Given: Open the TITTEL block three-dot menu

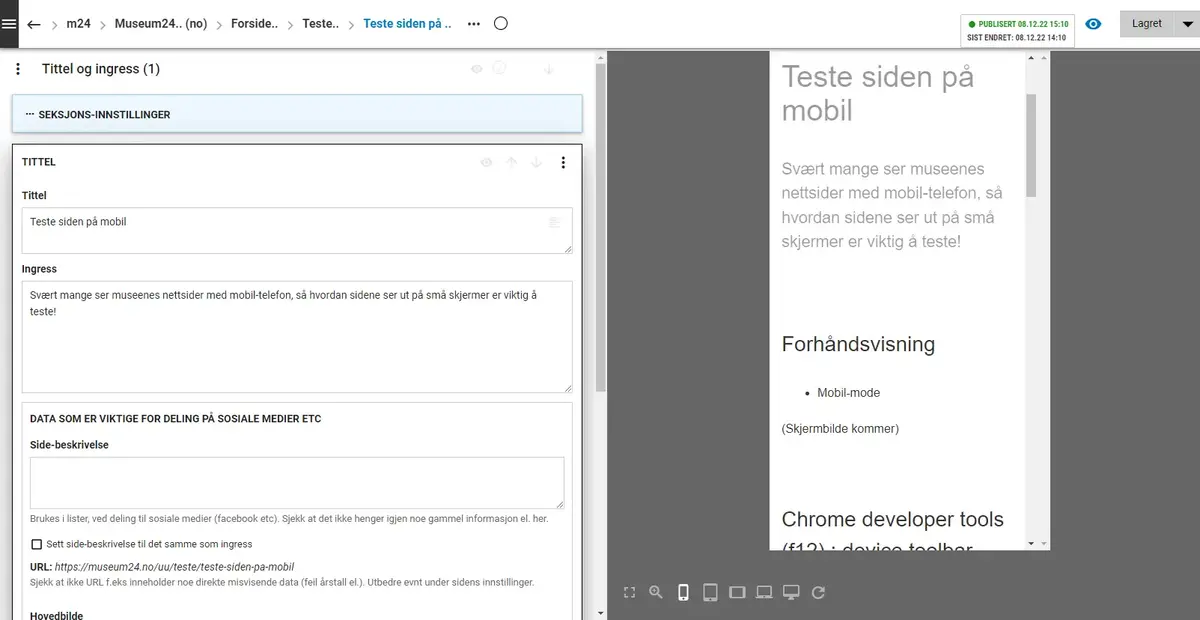Looking at the screenshot, I should 563,162.
